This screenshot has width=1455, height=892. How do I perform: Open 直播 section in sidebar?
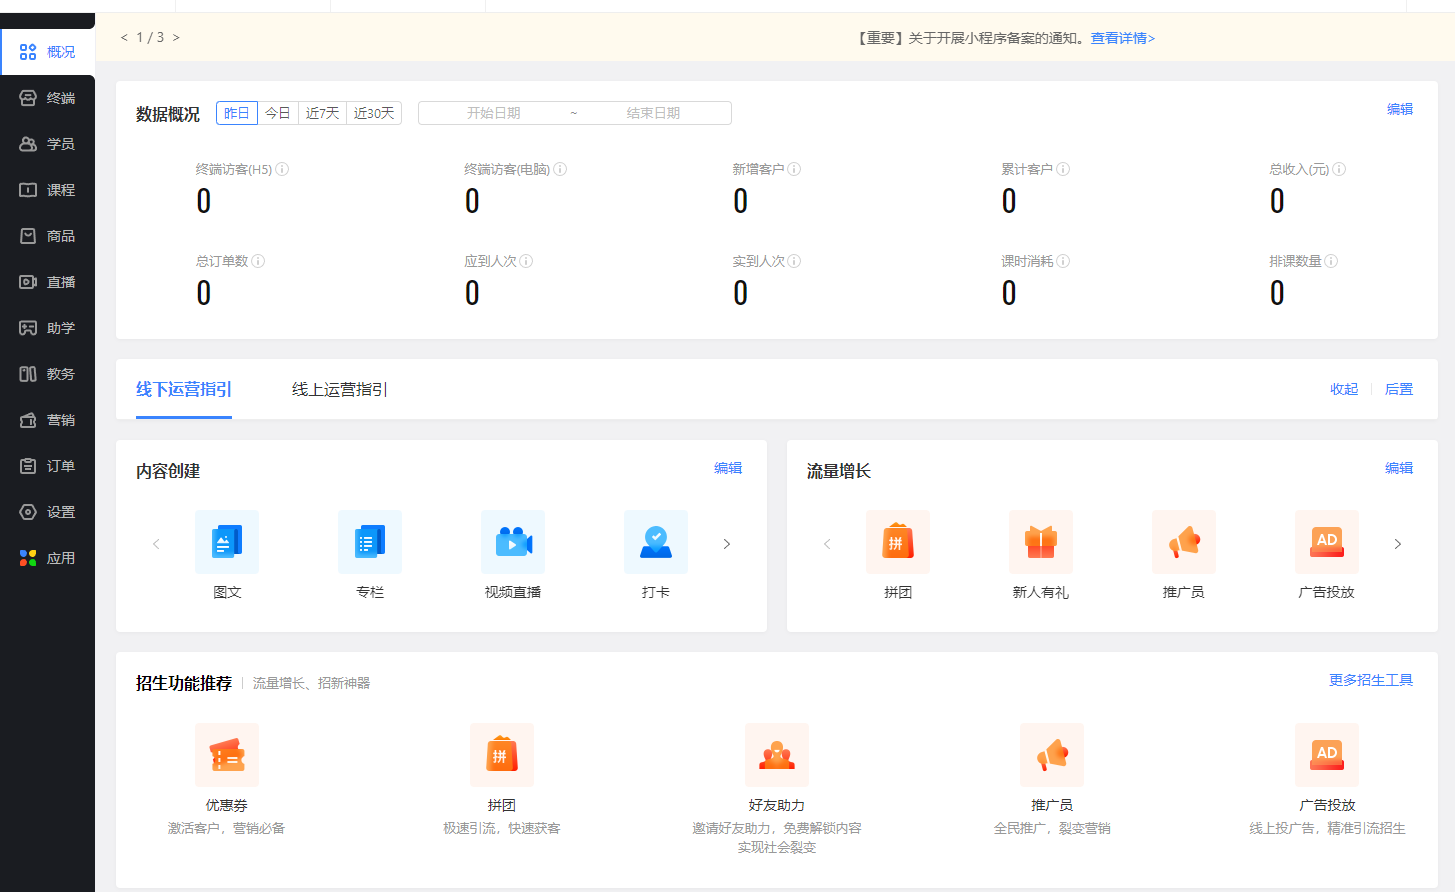[x=48, y=282]
